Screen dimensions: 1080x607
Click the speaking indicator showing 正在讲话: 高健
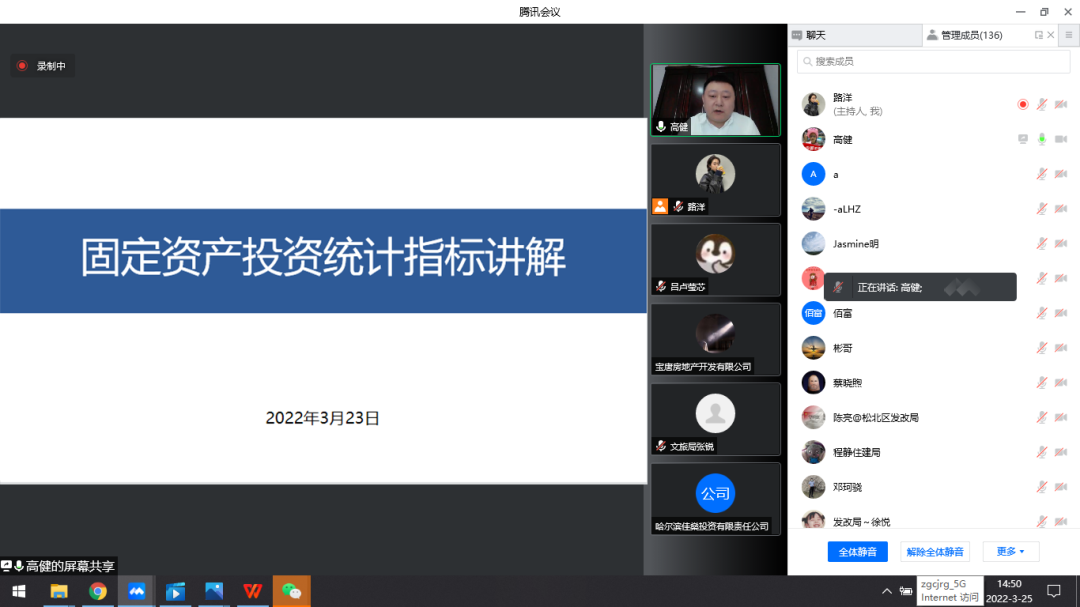click(919, 287)
